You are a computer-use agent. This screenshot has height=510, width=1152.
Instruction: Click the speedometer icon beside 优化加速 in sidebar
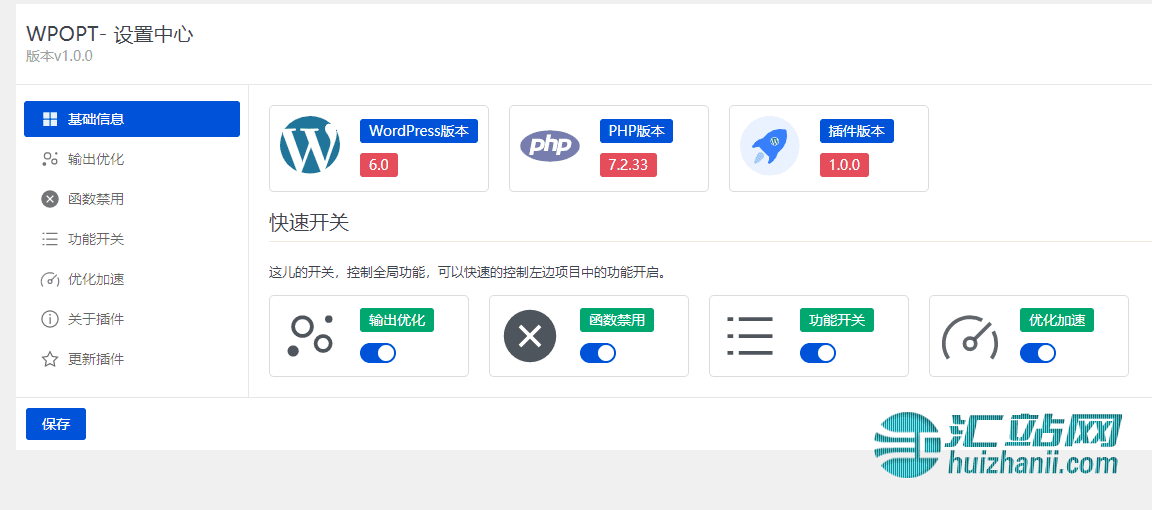point(50,280)
